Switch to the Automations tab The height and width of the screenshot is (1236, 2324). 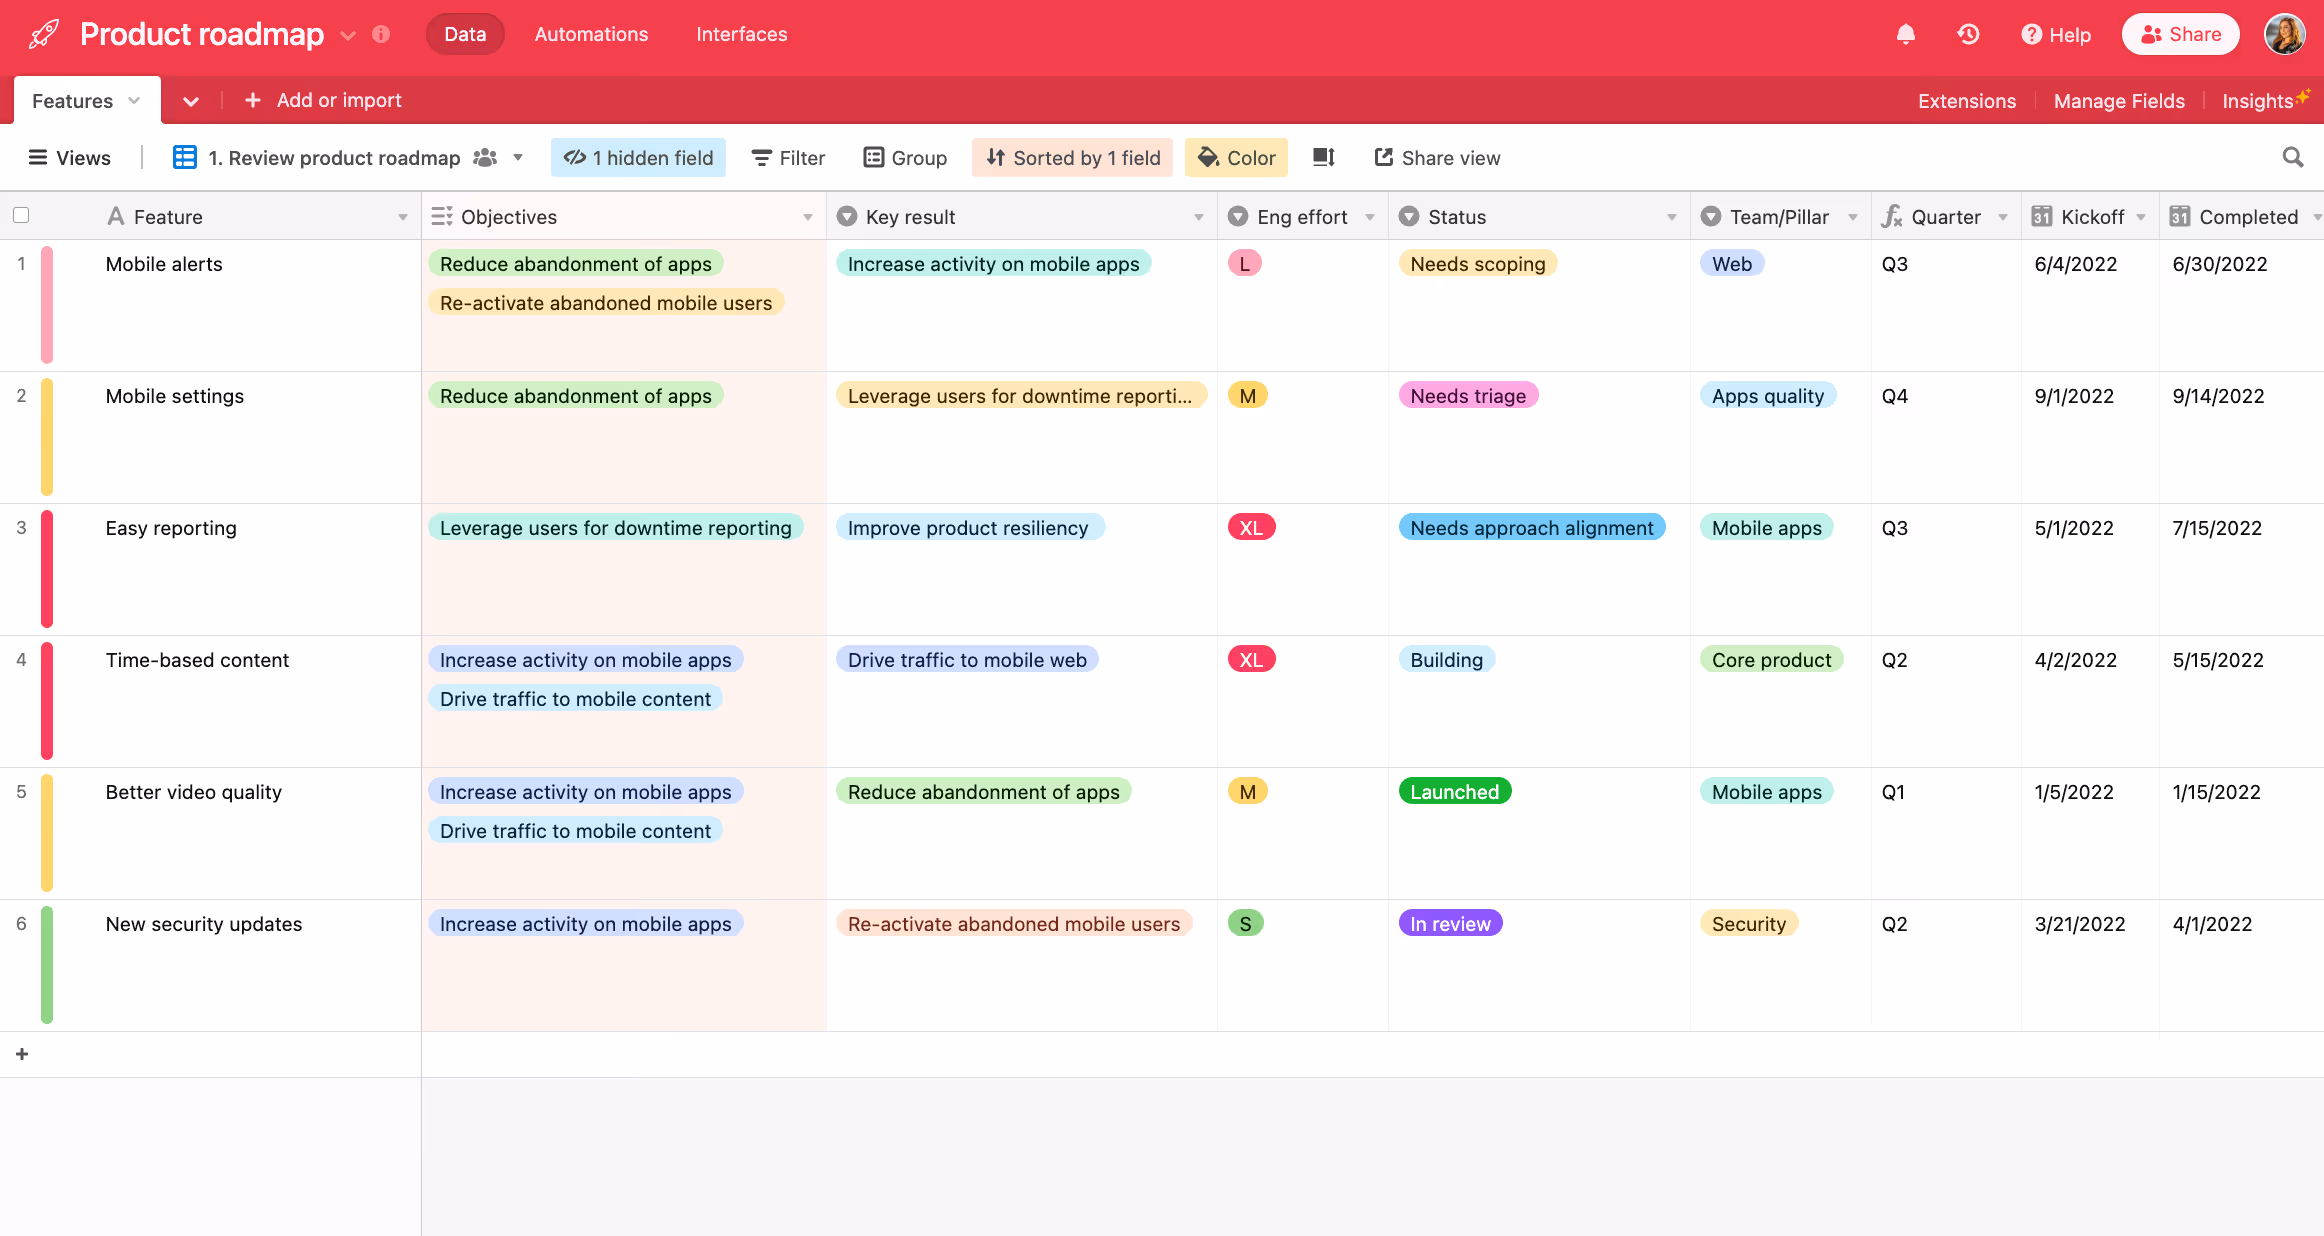click(x=591, y=35)
